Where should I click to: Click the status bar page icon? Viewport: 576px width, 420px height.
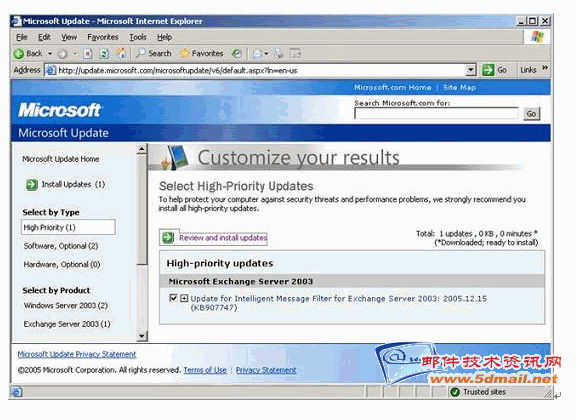point(16,392)
